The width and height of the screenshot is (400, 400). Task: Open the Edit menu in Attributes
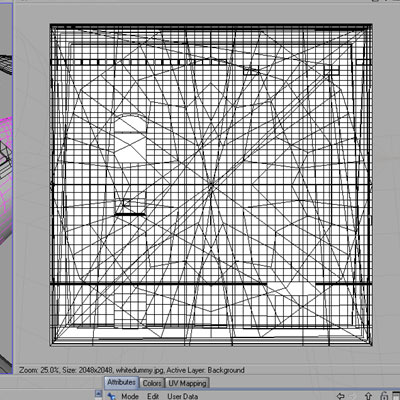pyautogui.click(x=153, y=396)
